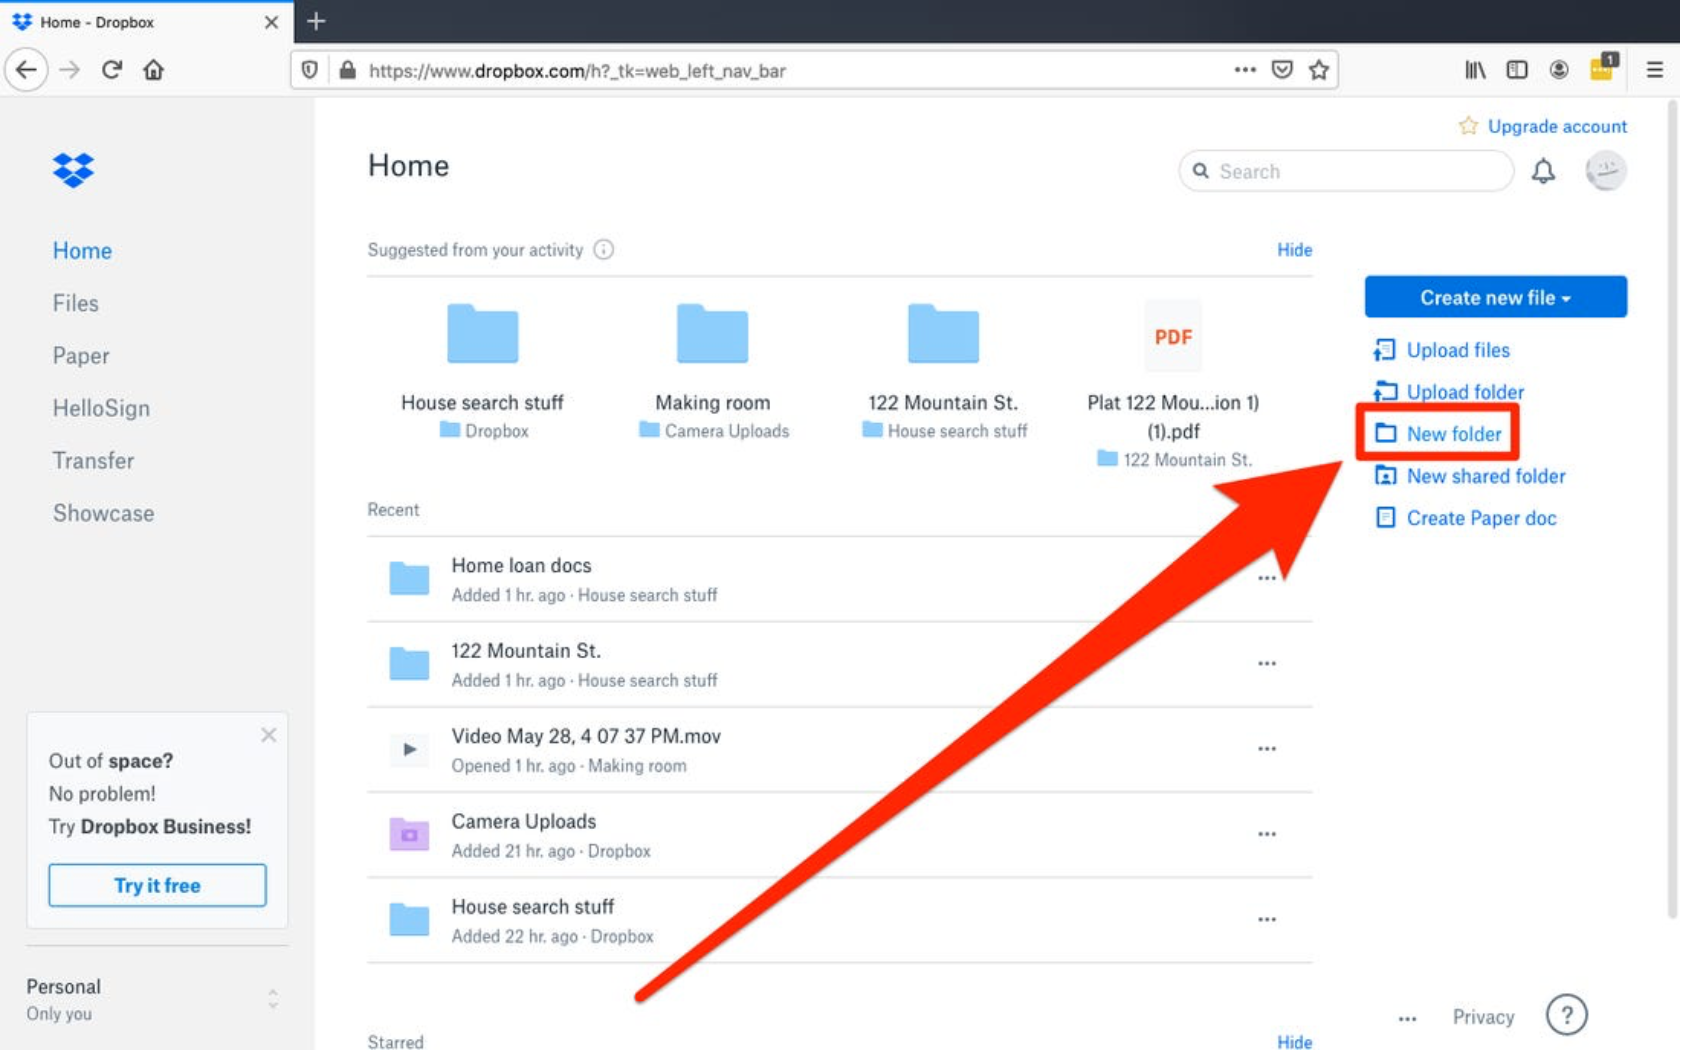
Task: Click the Upgrade account link
Action: coord(1557,126)
